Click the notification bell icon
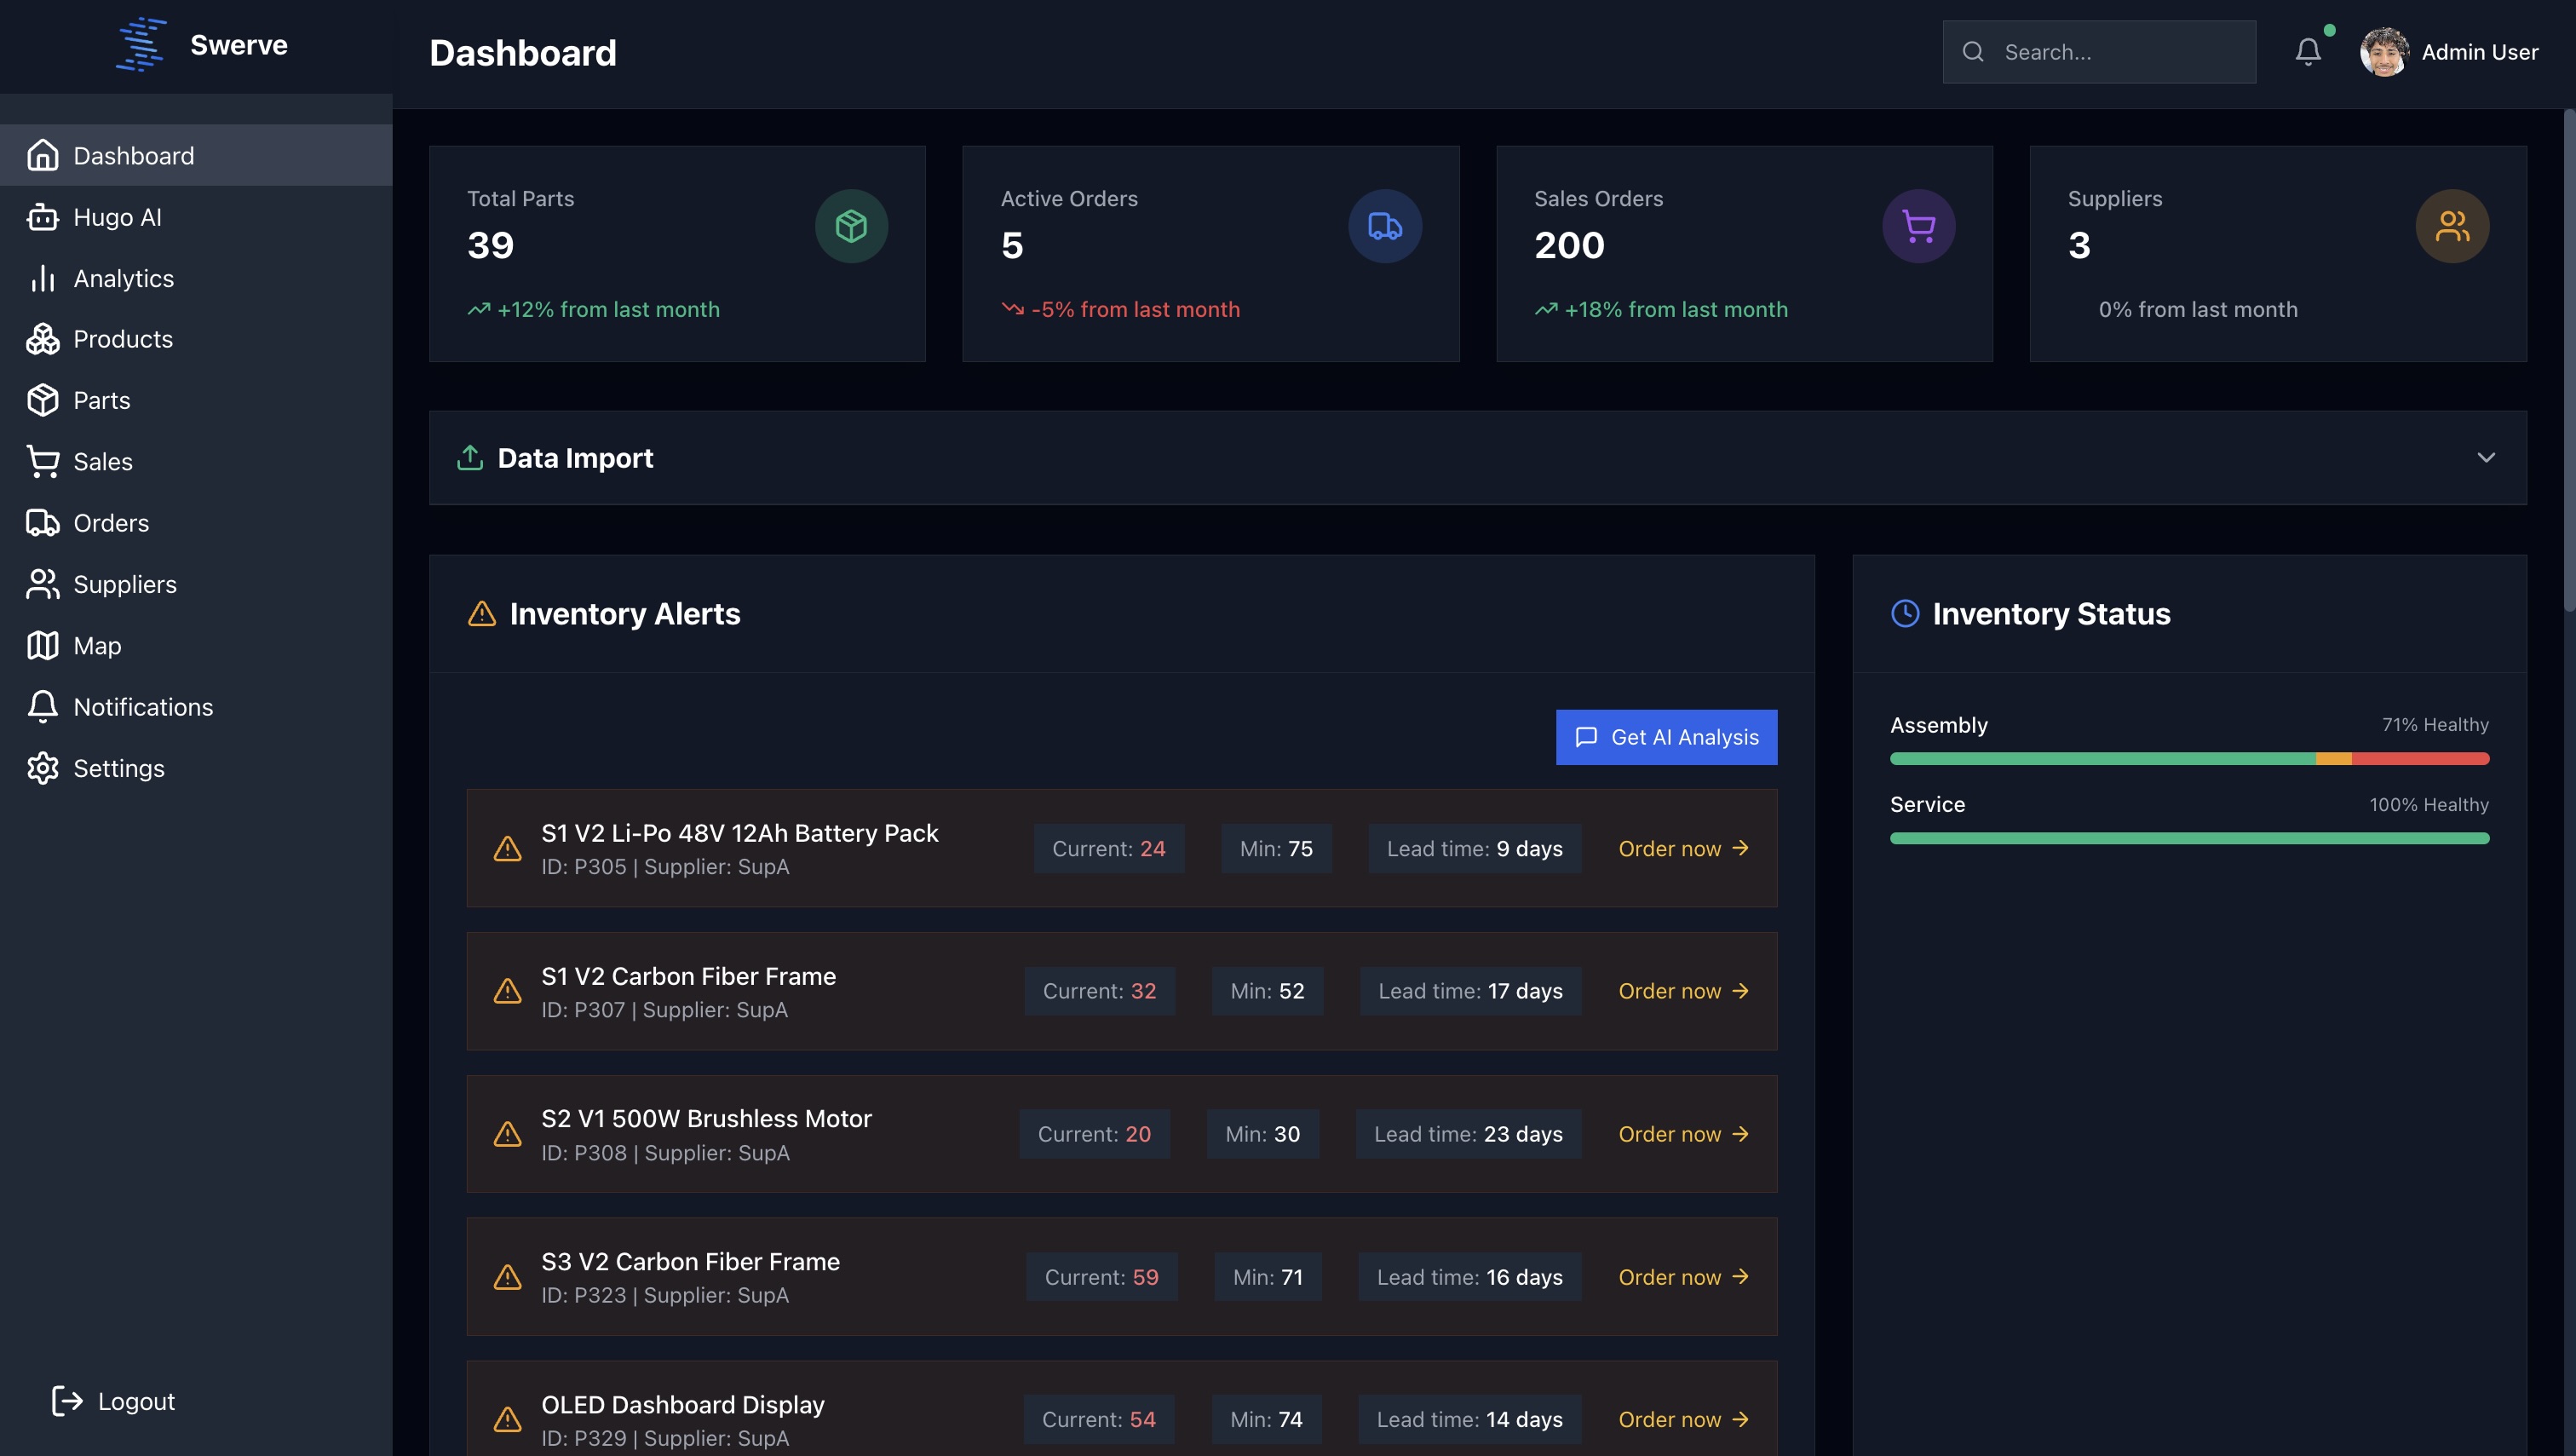The height and width of the screenshot is (1456, 2576). tap(2307, 52)
